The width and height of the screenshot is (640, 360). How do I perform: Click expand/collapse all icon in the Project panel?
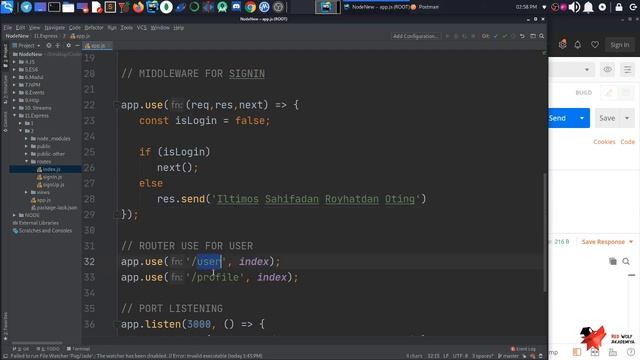58,45
